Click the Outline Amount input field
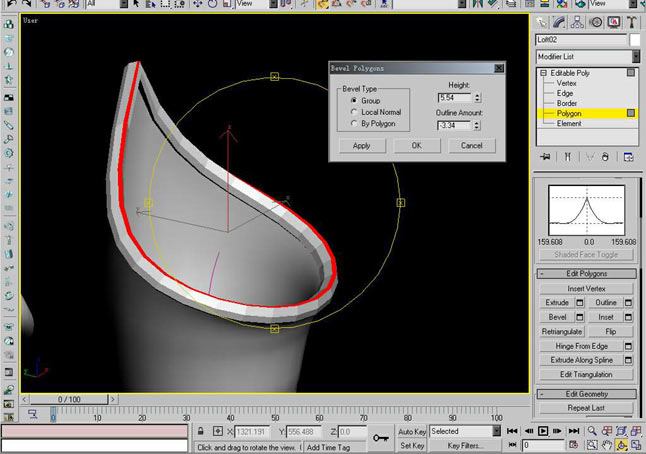646x454 pixels. [x=455, y=125]
